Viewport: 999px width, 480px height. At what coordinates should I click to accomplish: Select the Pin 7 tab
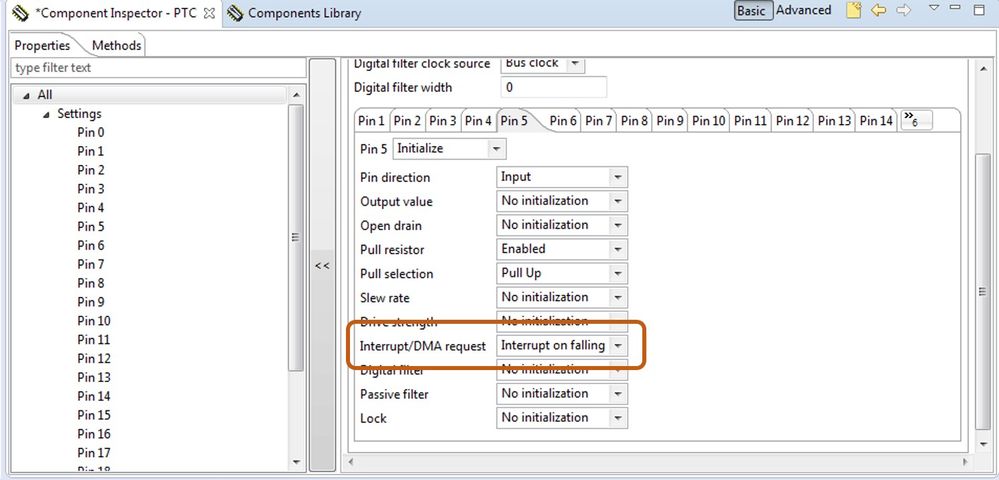click(x=598, y=120)
